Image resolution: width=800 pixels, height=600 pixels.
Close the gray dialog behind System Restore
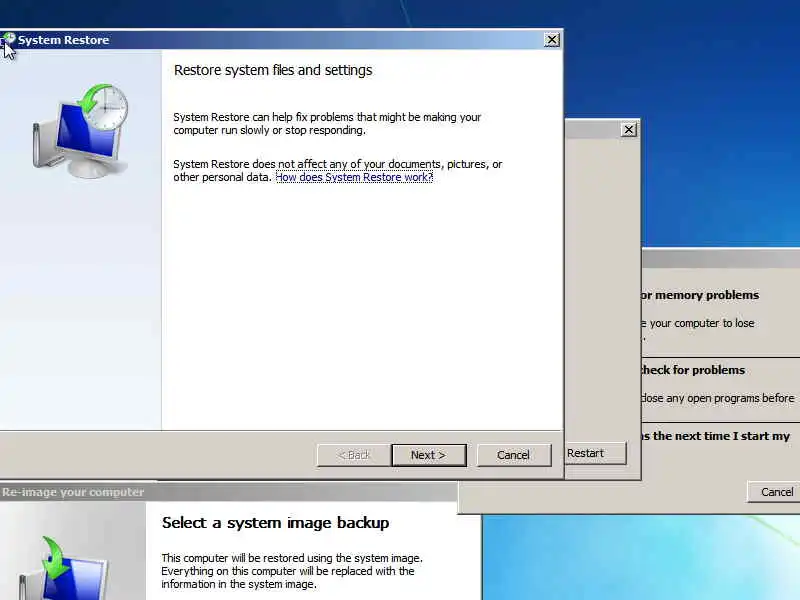point(629,130)
